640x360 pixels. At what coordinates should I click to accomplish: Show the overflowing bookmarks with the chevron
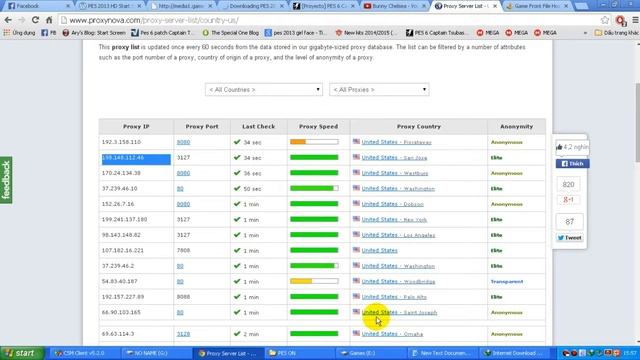tap(585, 33)
